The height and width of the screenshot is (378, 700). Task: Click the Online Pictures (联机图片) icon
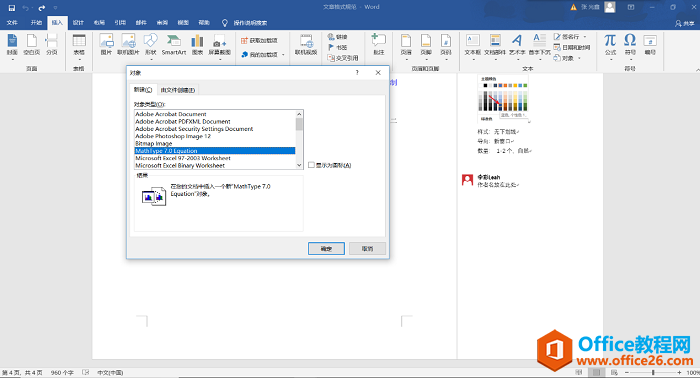(x=128, y=44)
